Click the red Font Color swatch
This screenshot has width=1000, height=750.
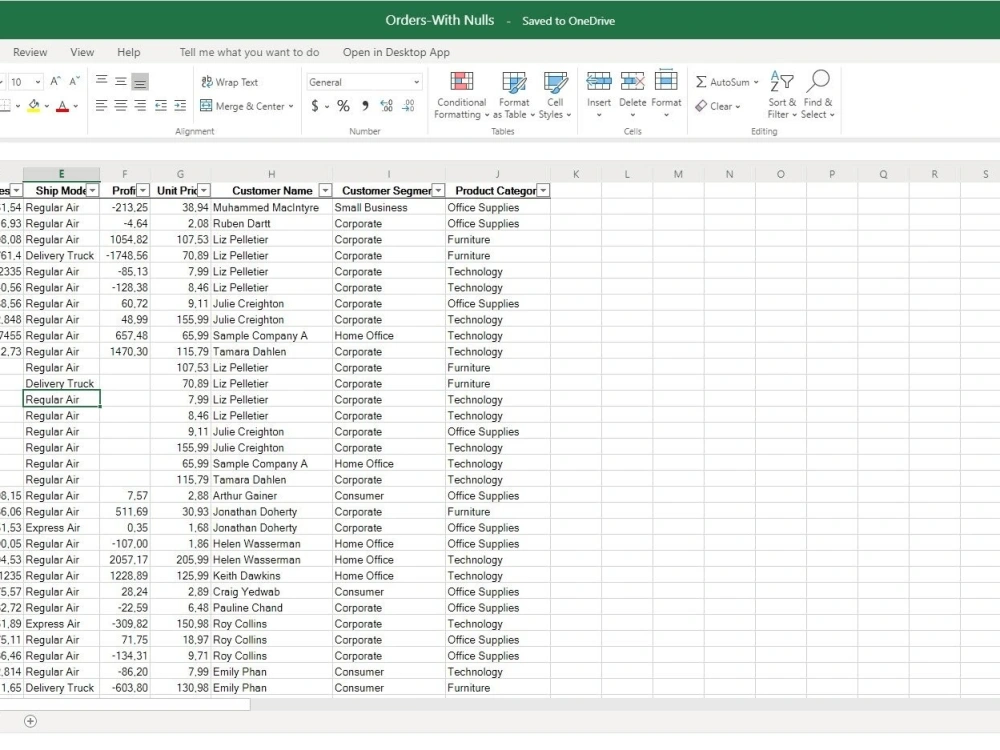(x=63, y=105)
